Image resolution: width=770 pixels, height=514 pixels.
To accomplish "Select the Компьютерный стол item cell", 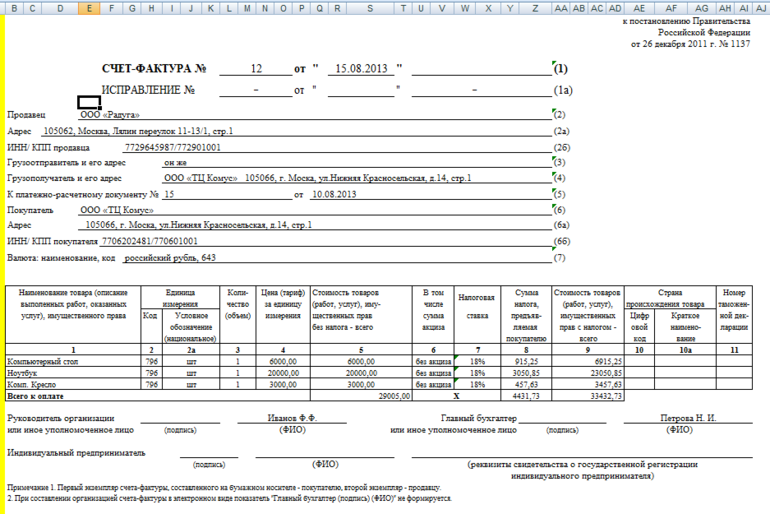I will tap(71, 360).
